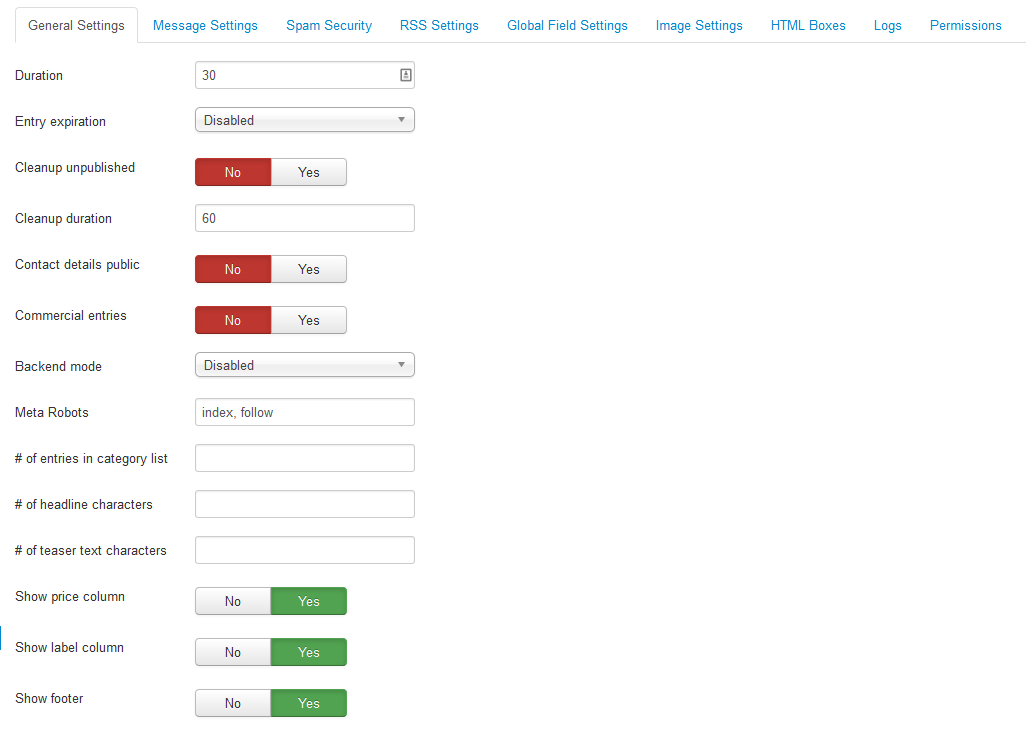Click the icon inside the Duration field
Screen dimensions: 1026x745
405,75
